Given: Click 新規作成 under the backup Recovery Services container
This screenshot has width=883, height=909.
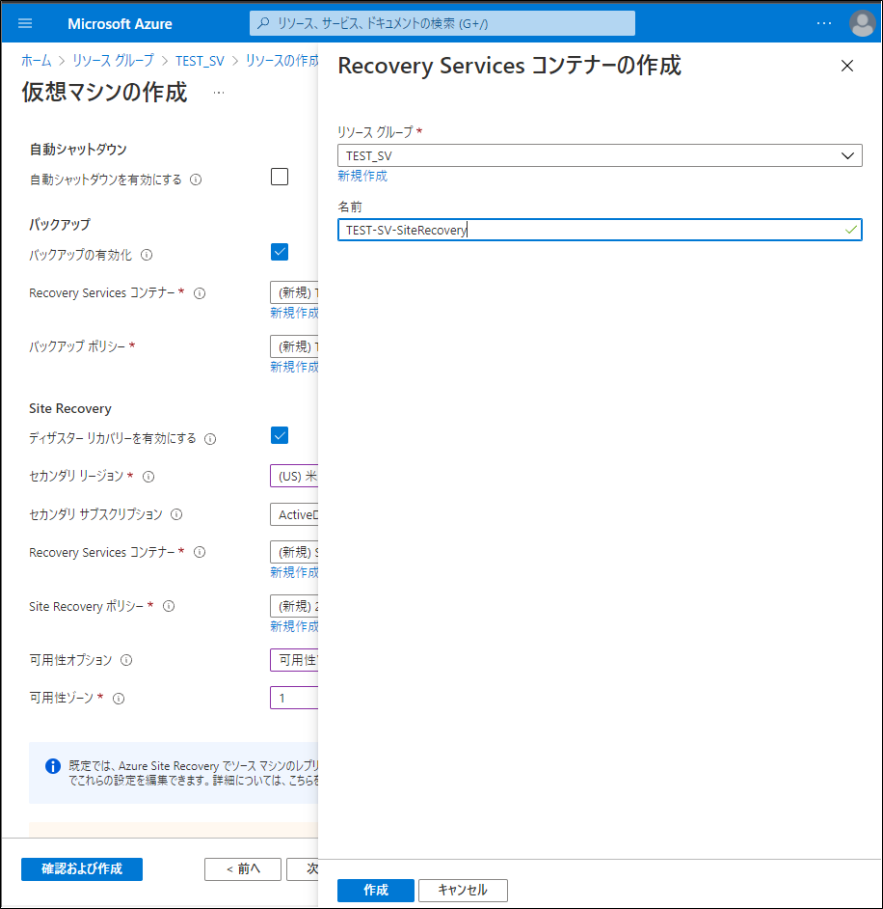Looking at the screenshot, I should [x=294, y=313].
